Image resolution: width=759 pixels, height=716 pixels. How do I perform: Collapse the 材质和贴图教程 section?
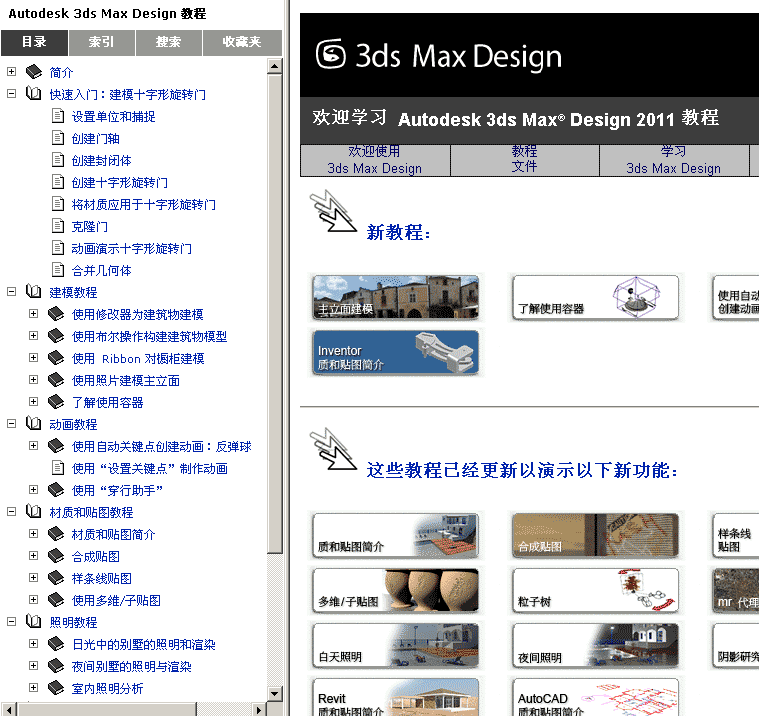12,512
